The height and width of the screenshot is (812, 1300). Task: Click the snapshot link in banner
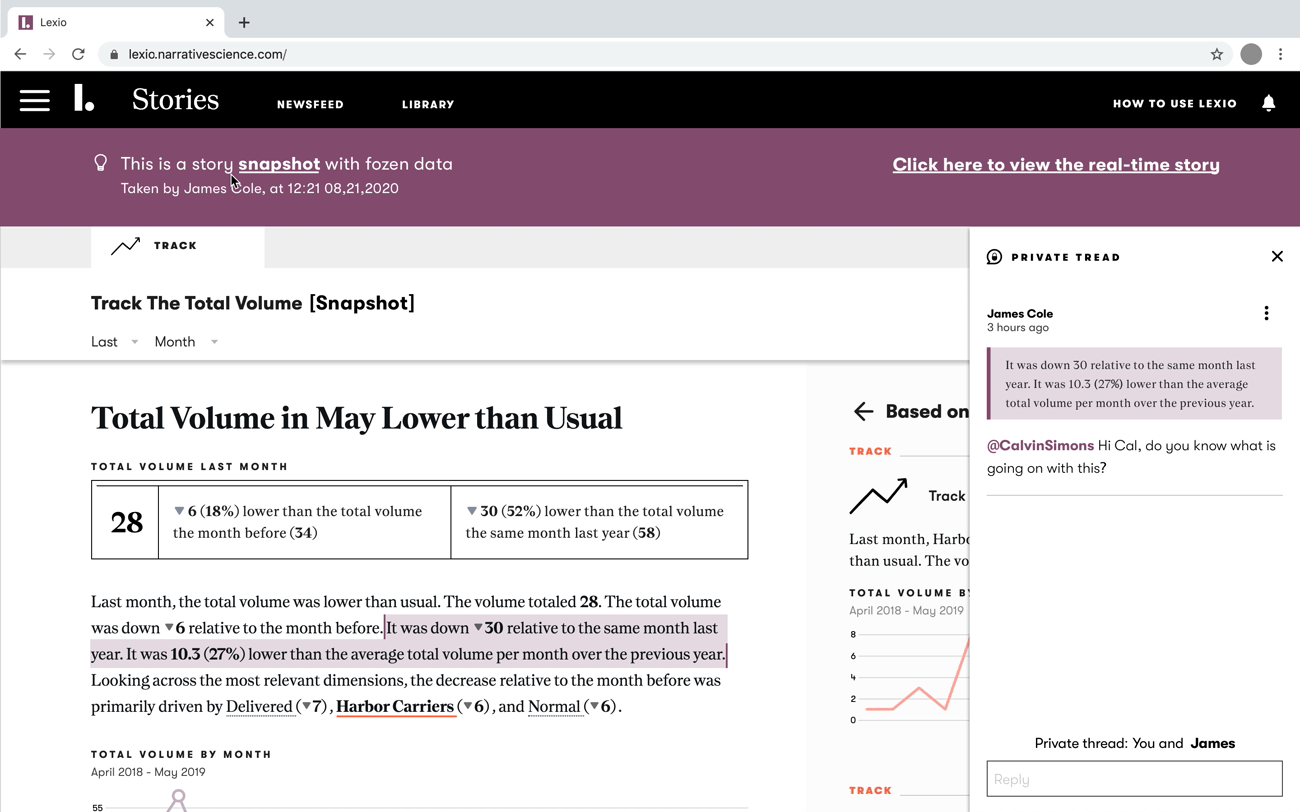point(279,164)
